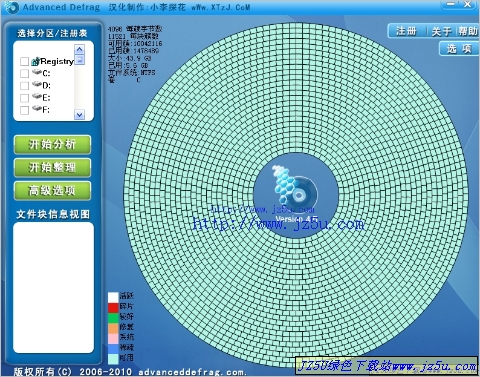
Task: Click the 选项 (Options) button
Action: (459, 49)
